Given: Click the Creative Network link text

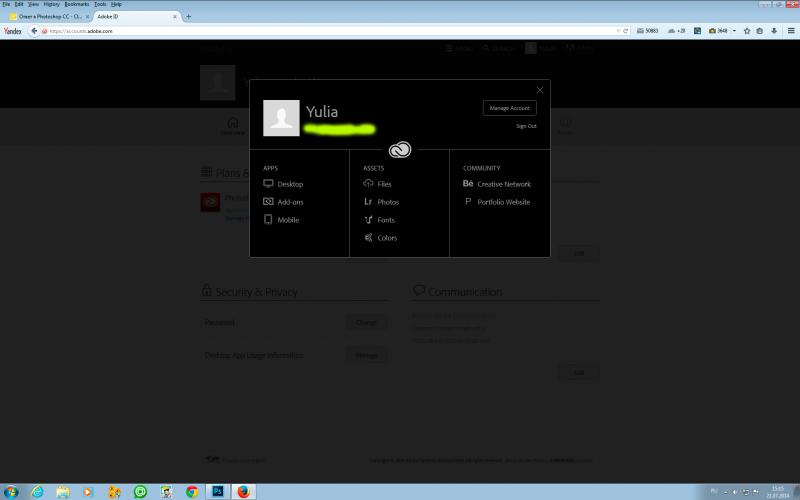Looking at the screenshot, I should click(504, 184).
